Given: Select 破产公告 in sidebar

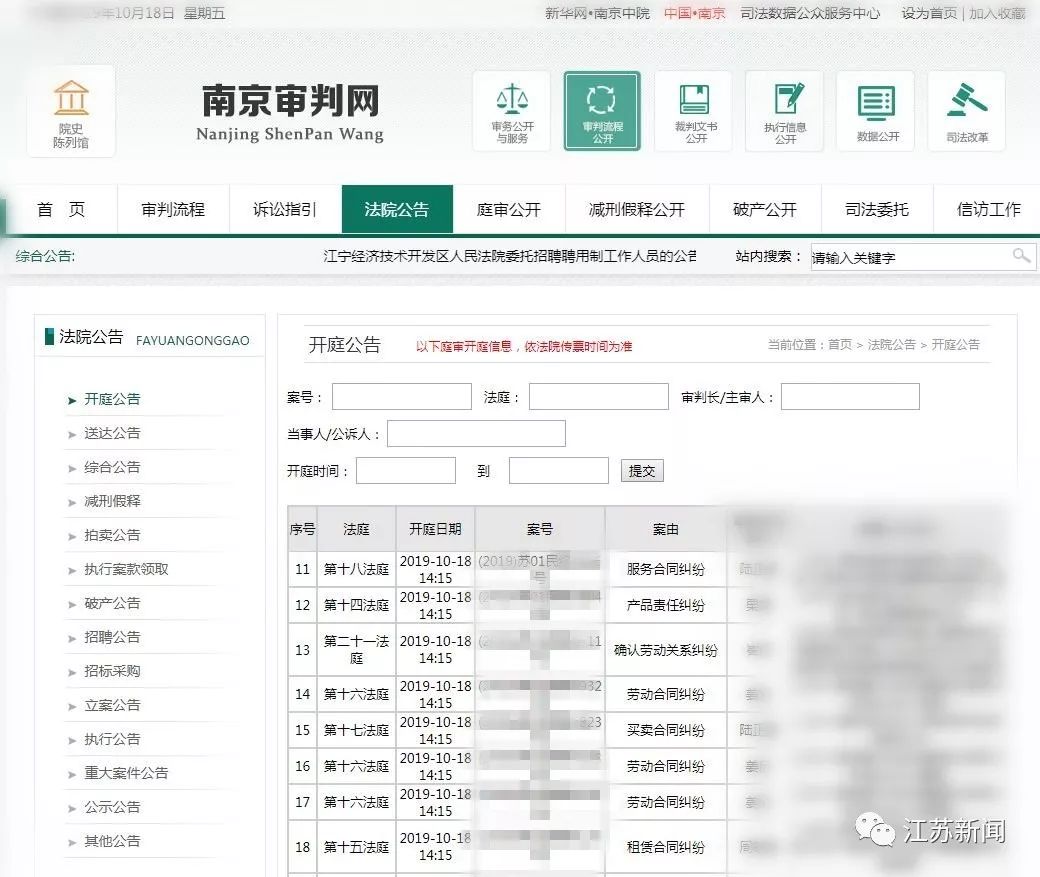Looking at the screenshot, I should click(x=112, y=603).
